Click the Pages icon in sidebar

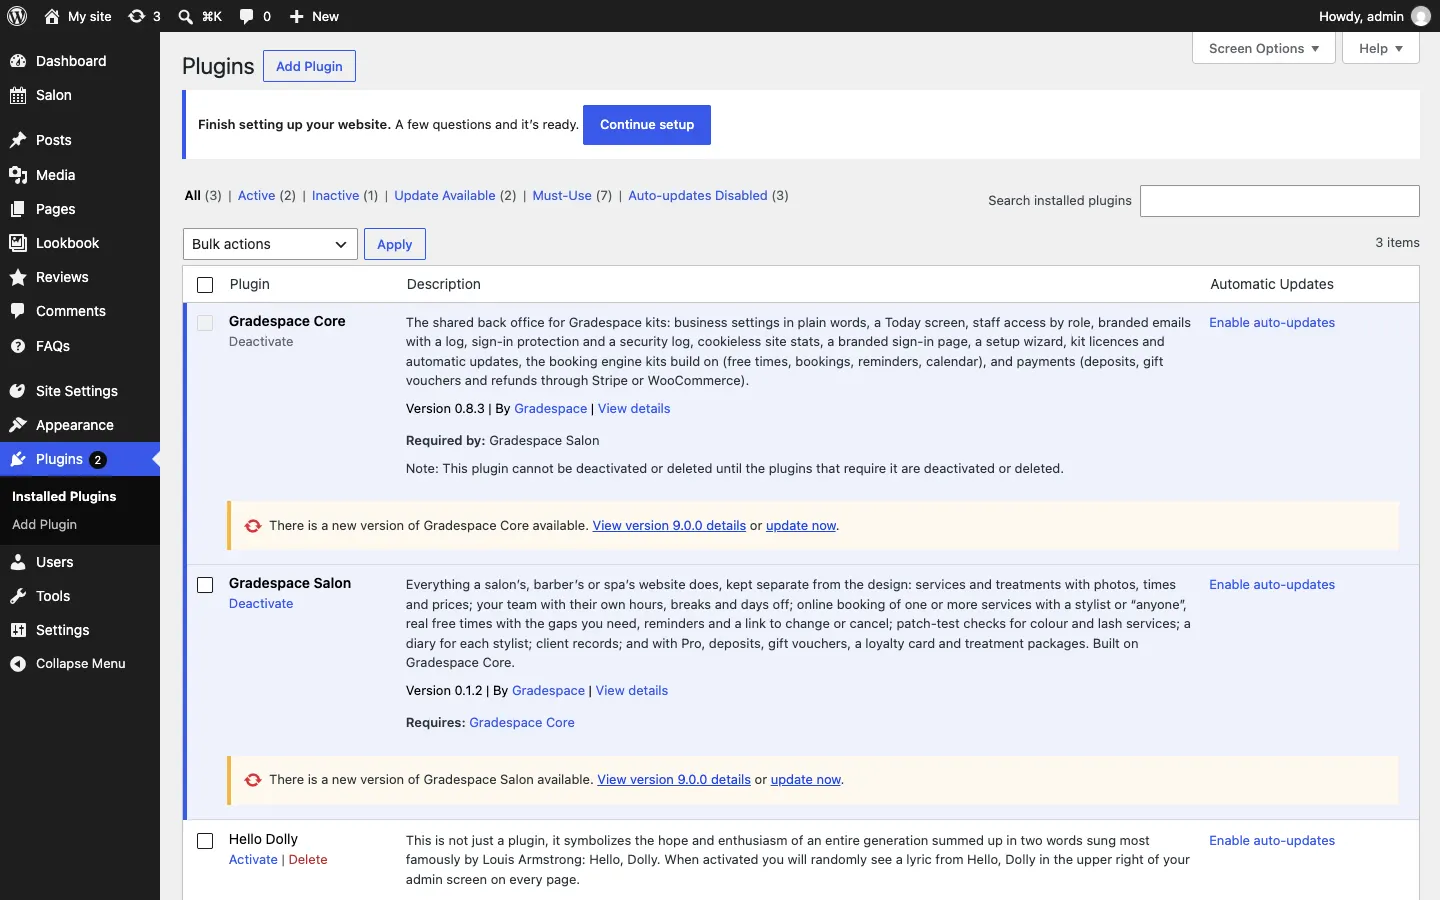pyautogui.click(x=18, y=209)
